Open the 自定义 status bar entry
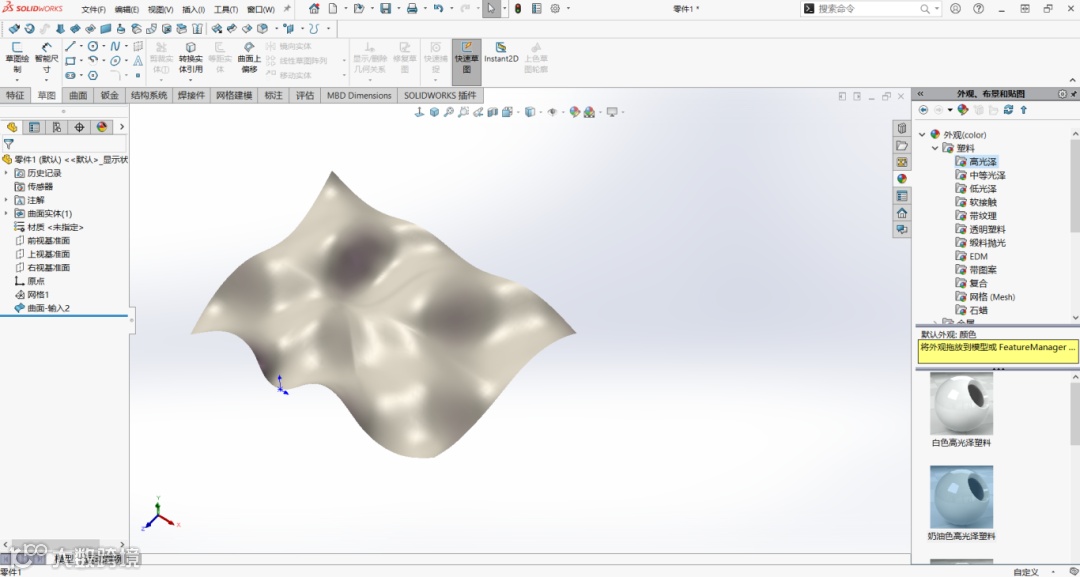 [1026, 571]
